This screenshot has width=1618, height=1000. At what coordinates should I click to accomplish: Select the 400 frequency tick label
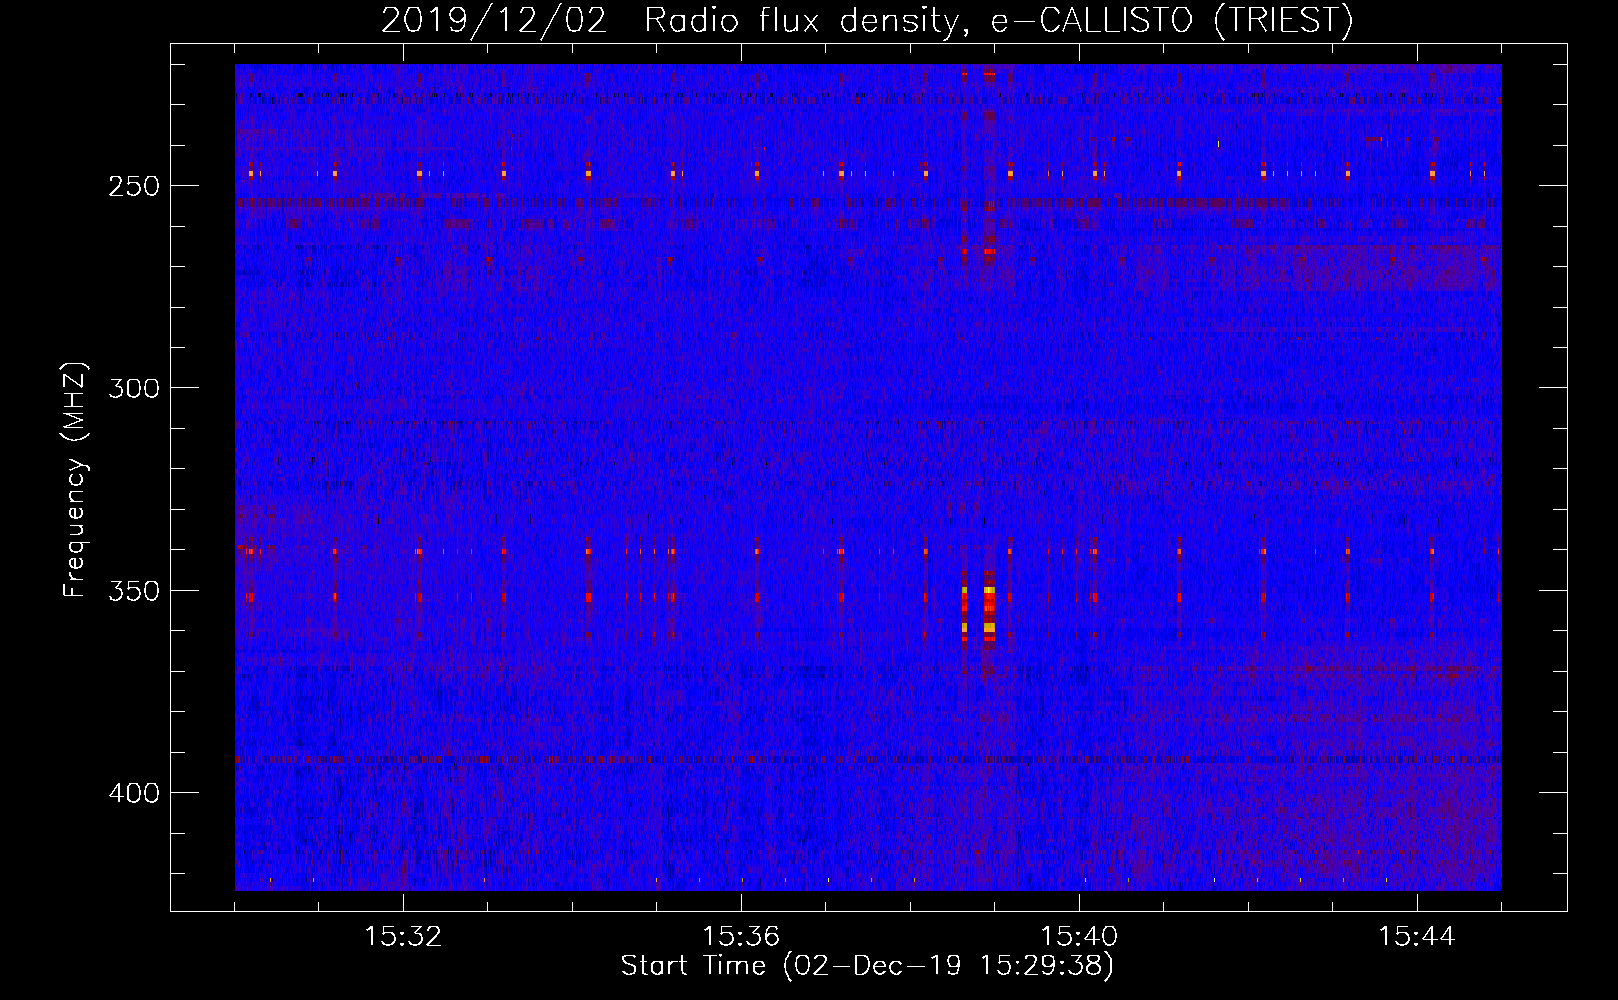[134, 793]
